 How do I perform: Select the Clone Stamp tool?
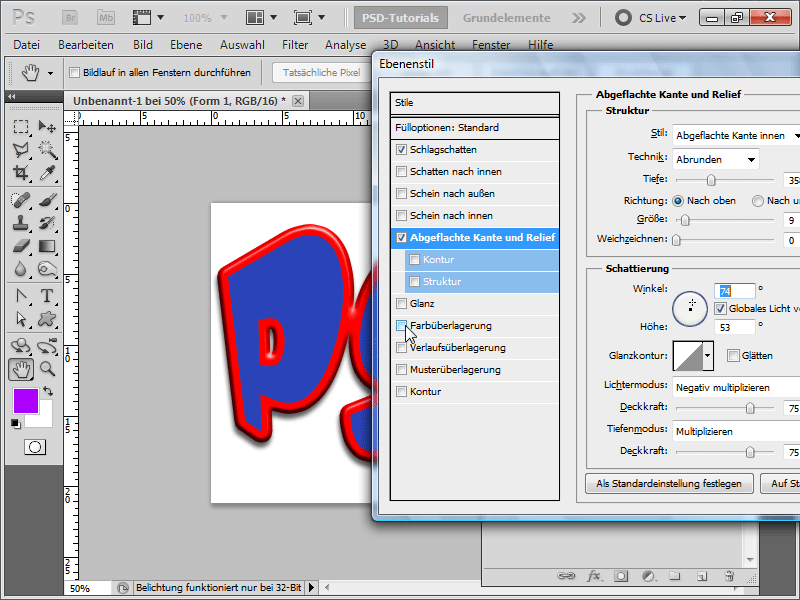tap(20, 223)
